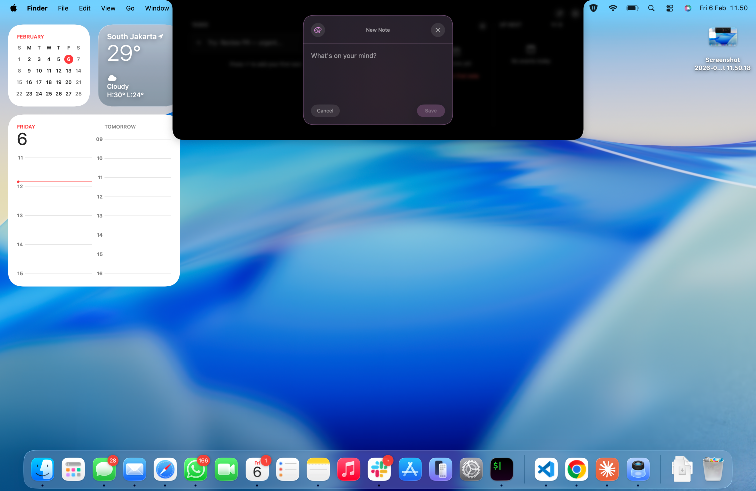Open the Apple menu

click(x=13, y=7)
